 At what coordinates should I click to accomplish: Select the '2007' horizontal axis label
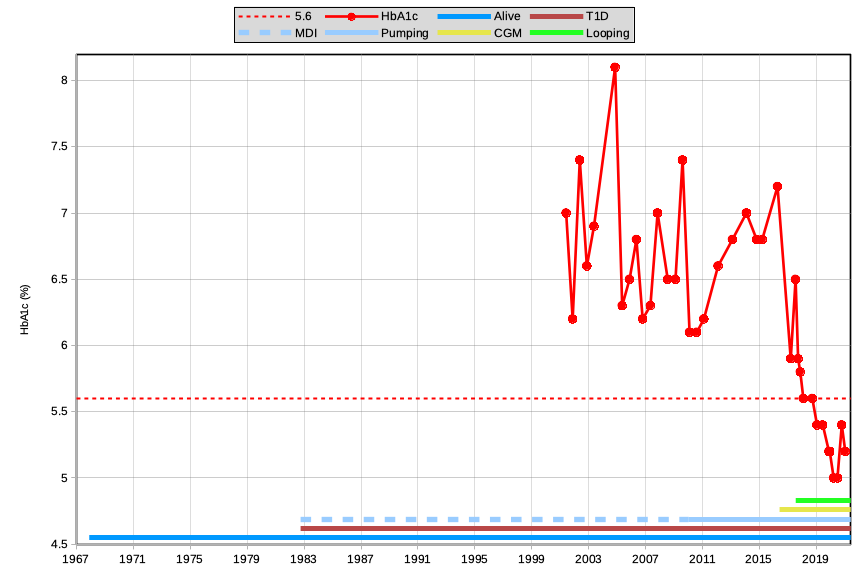pyautogui.click(x=645, y=559)
